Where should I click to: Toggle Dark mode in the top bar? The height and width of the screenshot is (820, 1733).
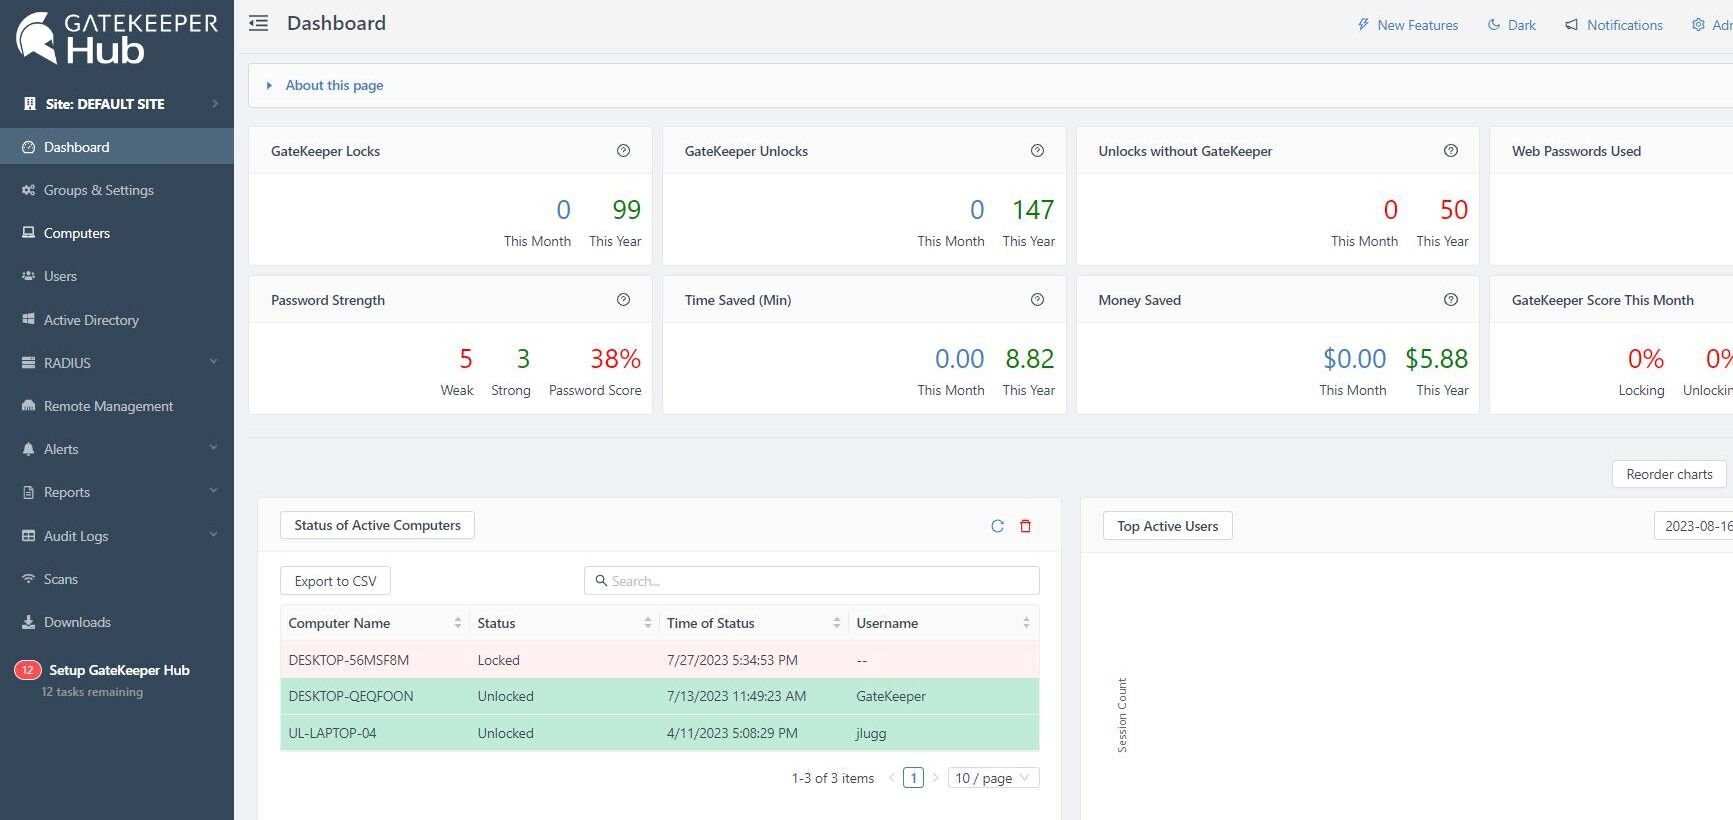tap(1511, 25)
